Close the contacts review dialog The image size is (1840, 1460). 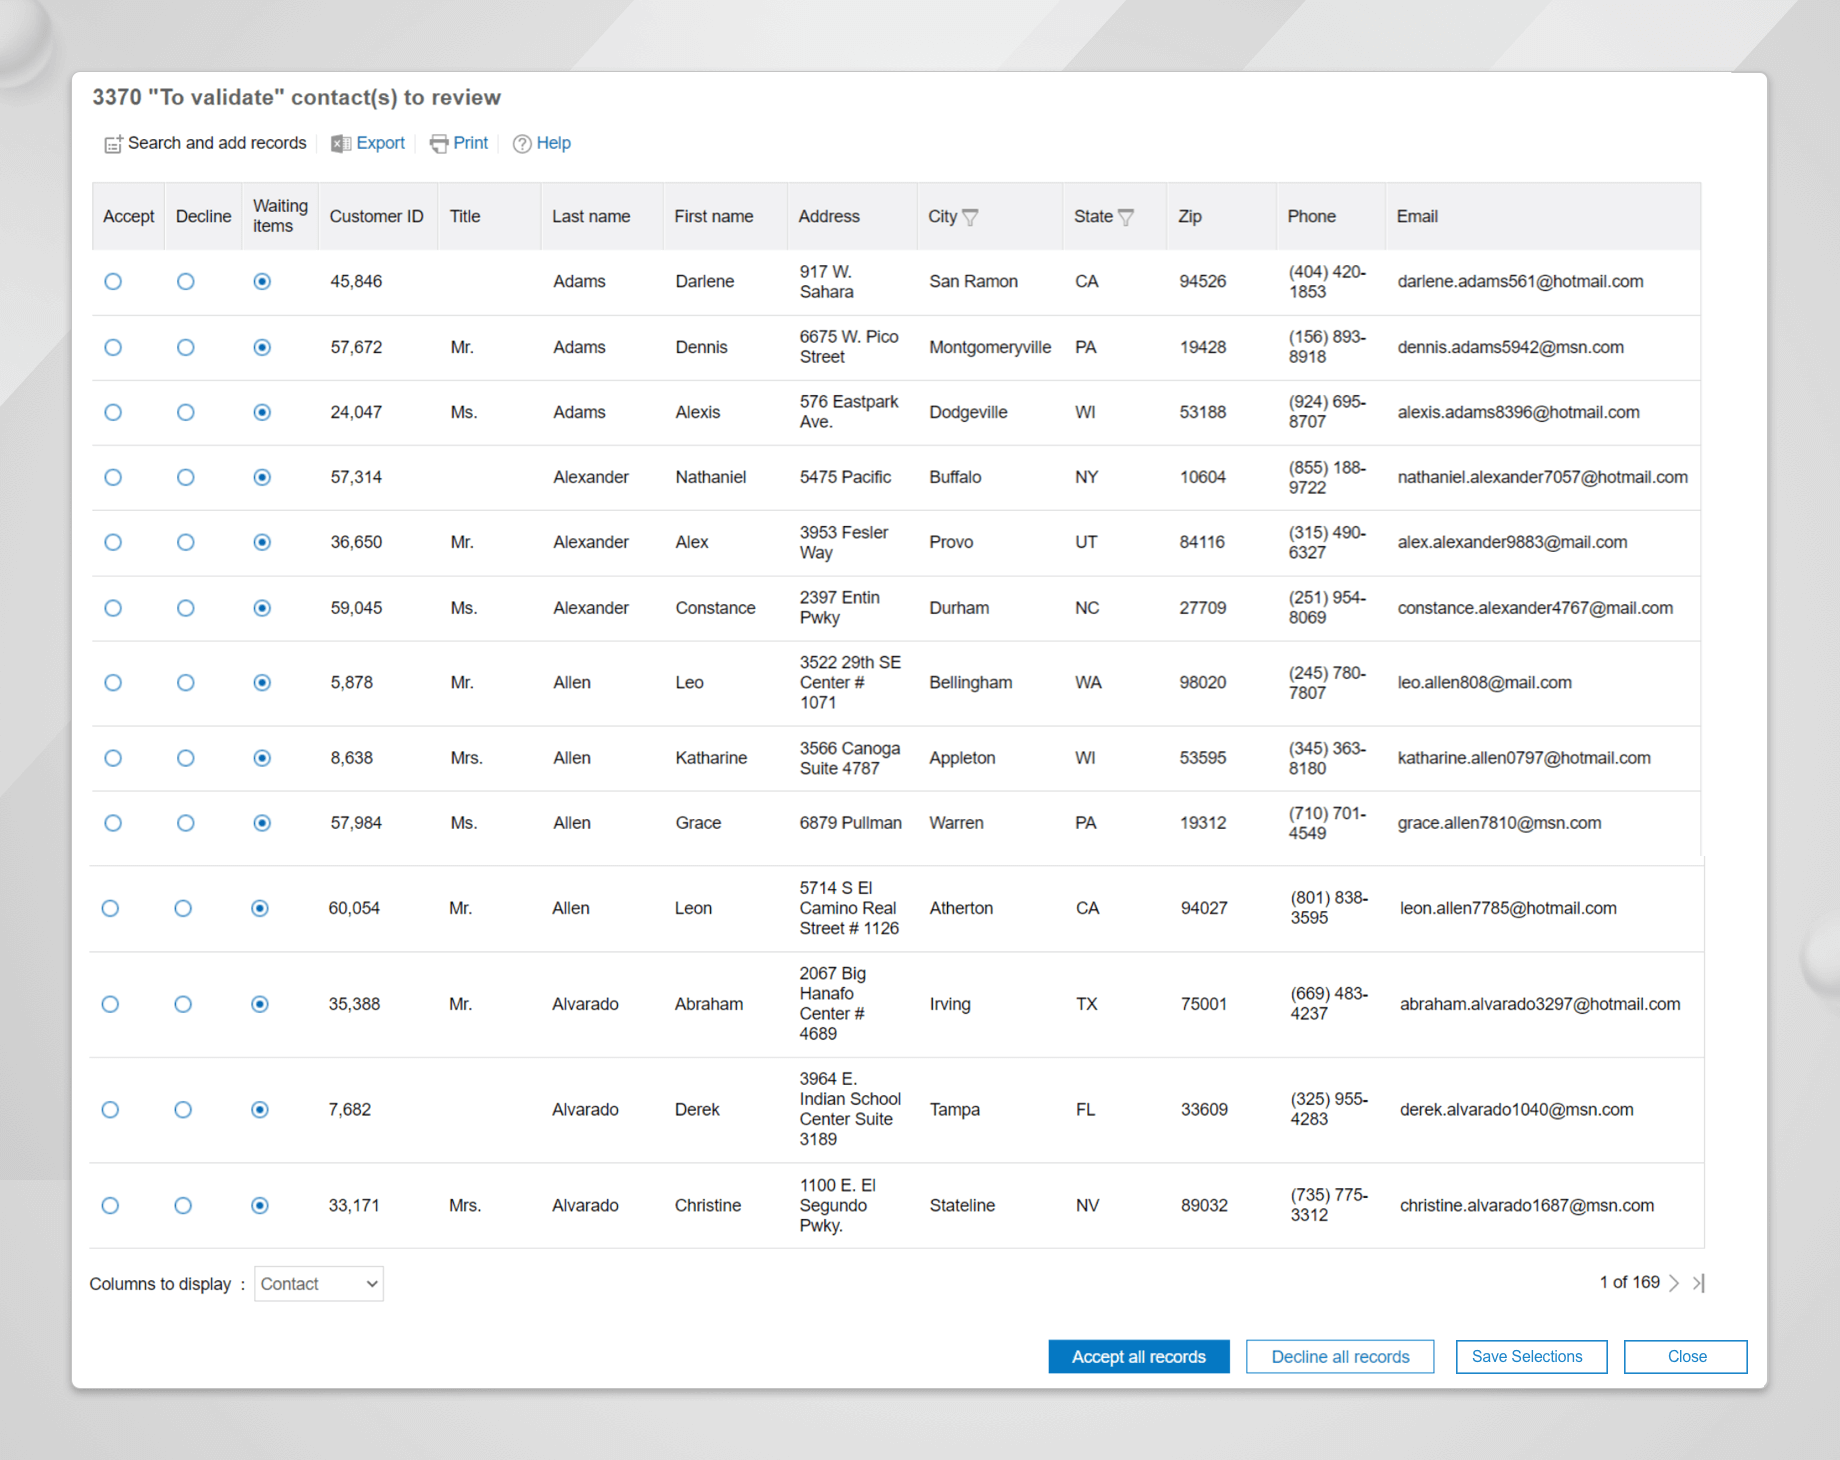(x=1685, y=1356)
